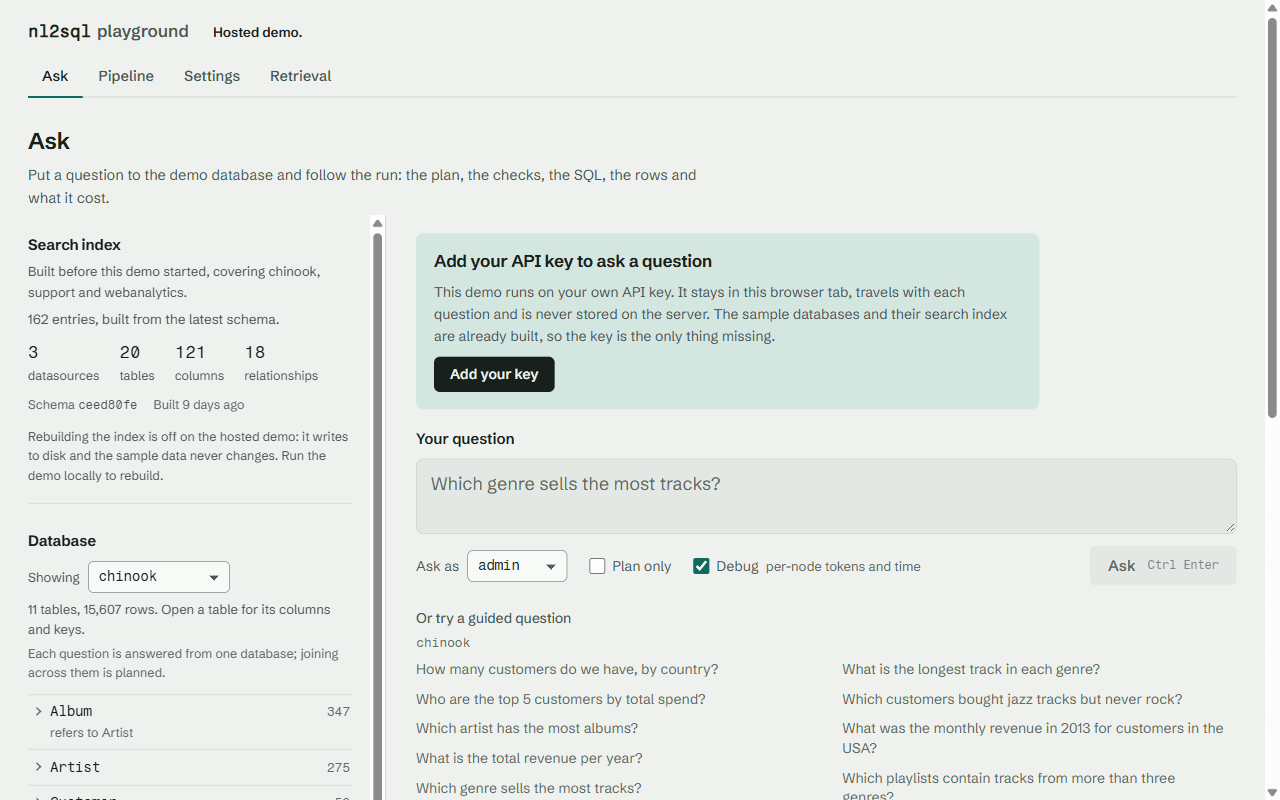Focus the Your question text area
This screenshot has width=1280, height=800.
coord(826,496)
